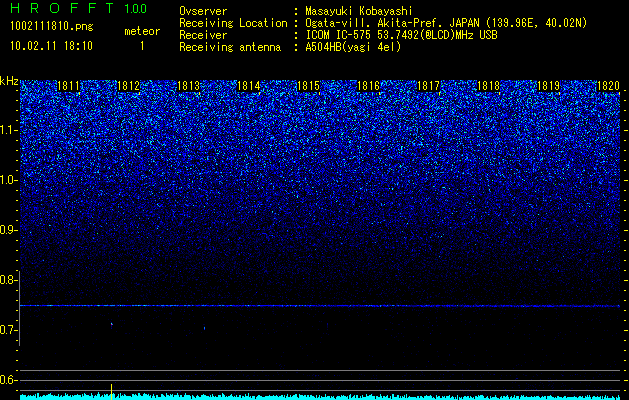
Task: Click the 1.1 kHz axis label
Action: tap(8, 131)
